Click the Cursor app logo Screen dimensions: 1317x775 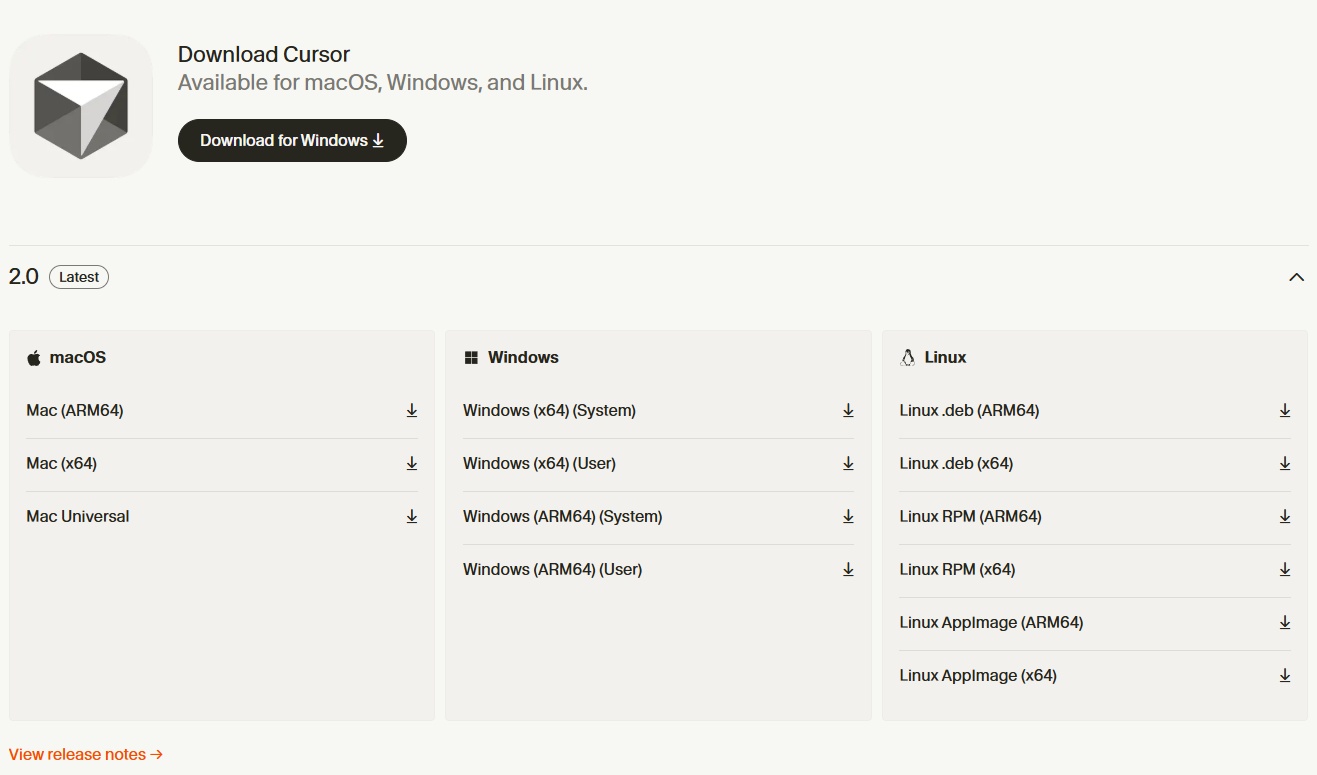coord(81,106)
